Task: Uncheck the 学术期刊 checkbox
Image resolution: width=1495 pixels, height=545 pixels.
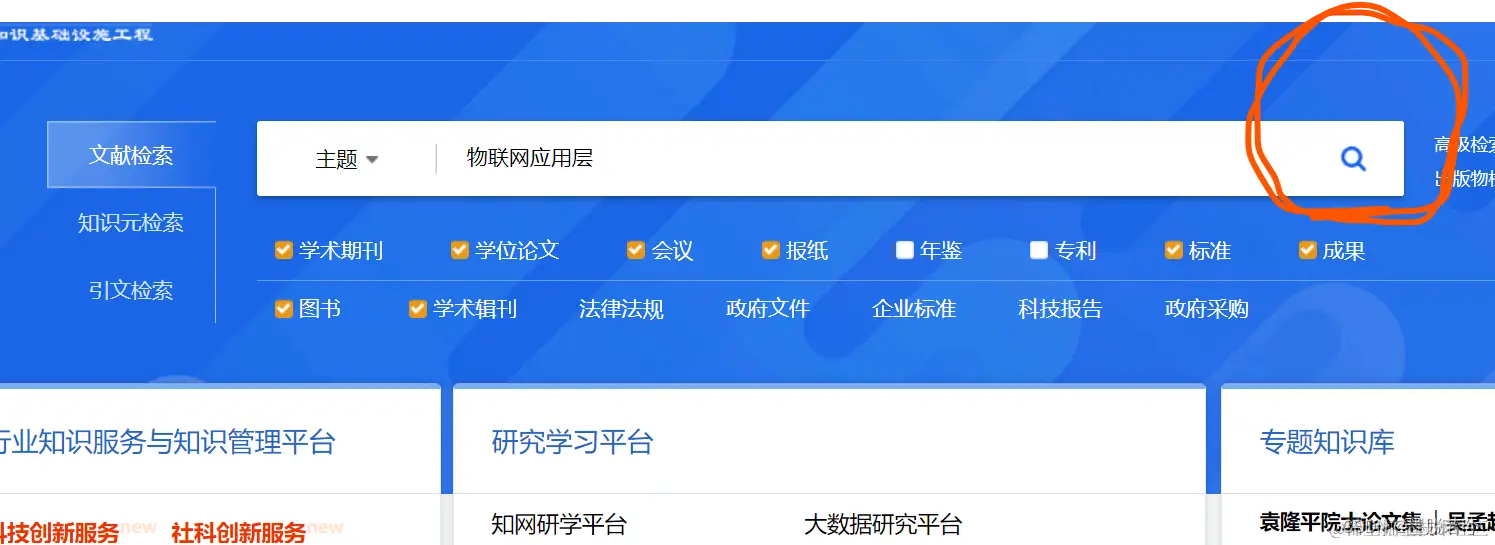Action: 283,250
